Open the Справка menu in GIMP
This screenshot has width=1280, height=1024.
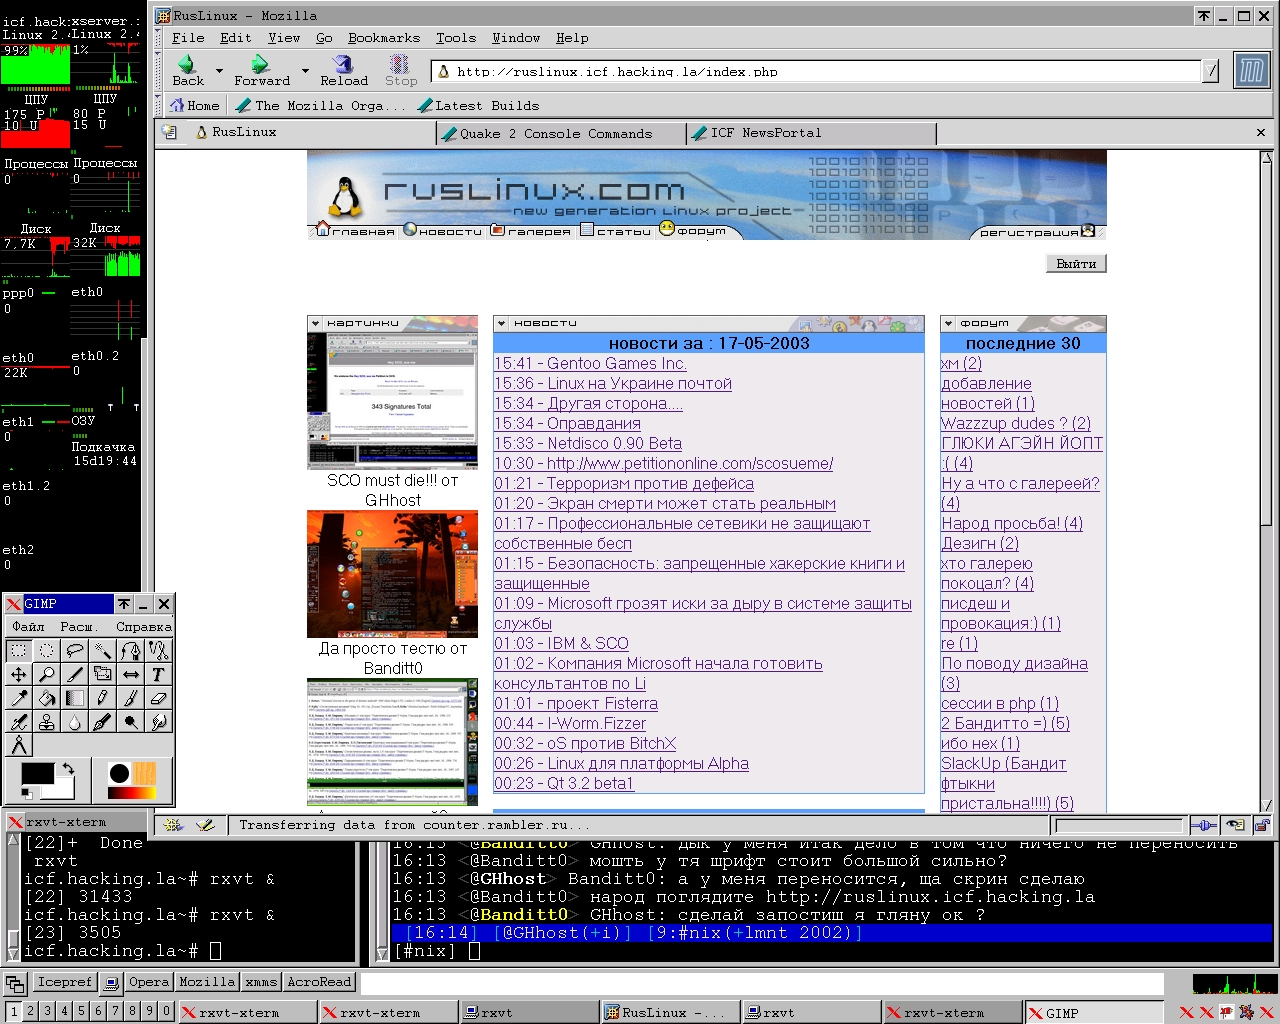click(x=144, y=626)
